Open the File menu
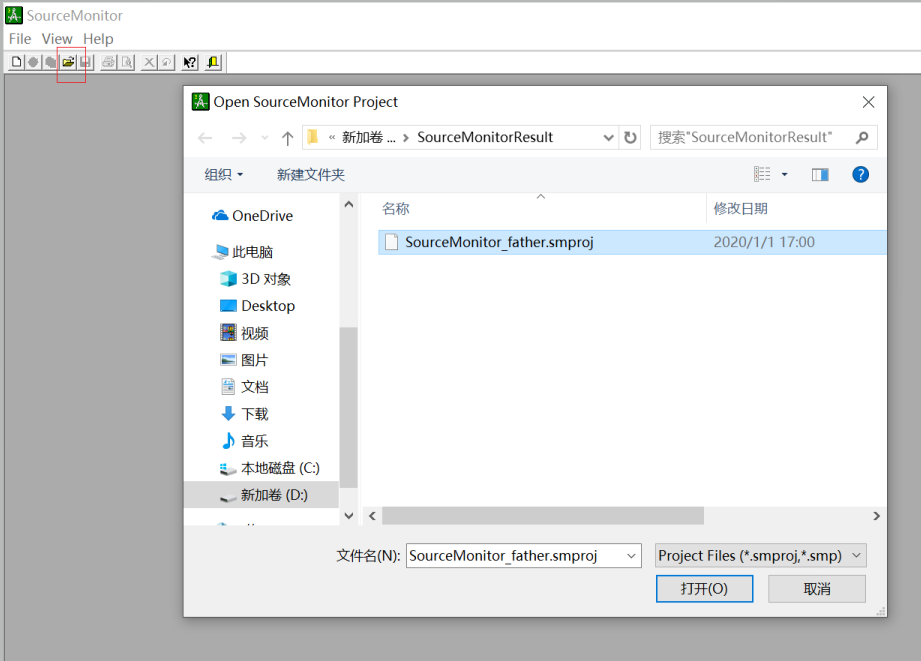Image resolution: width=921 pixels, height=661 pixels. pyautogui.click(x=19, y=38)
